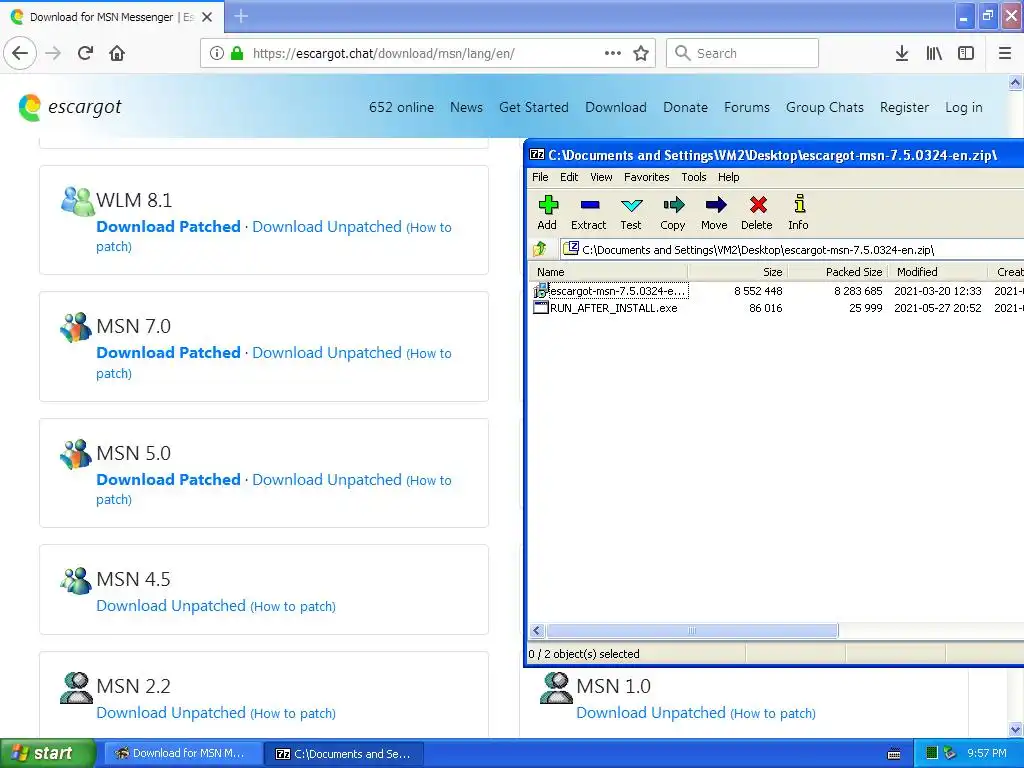The height and width of the screenshot is (768, 1024).
Task: Open the 7-Zip Tools menu
Action: pos(694,177)
